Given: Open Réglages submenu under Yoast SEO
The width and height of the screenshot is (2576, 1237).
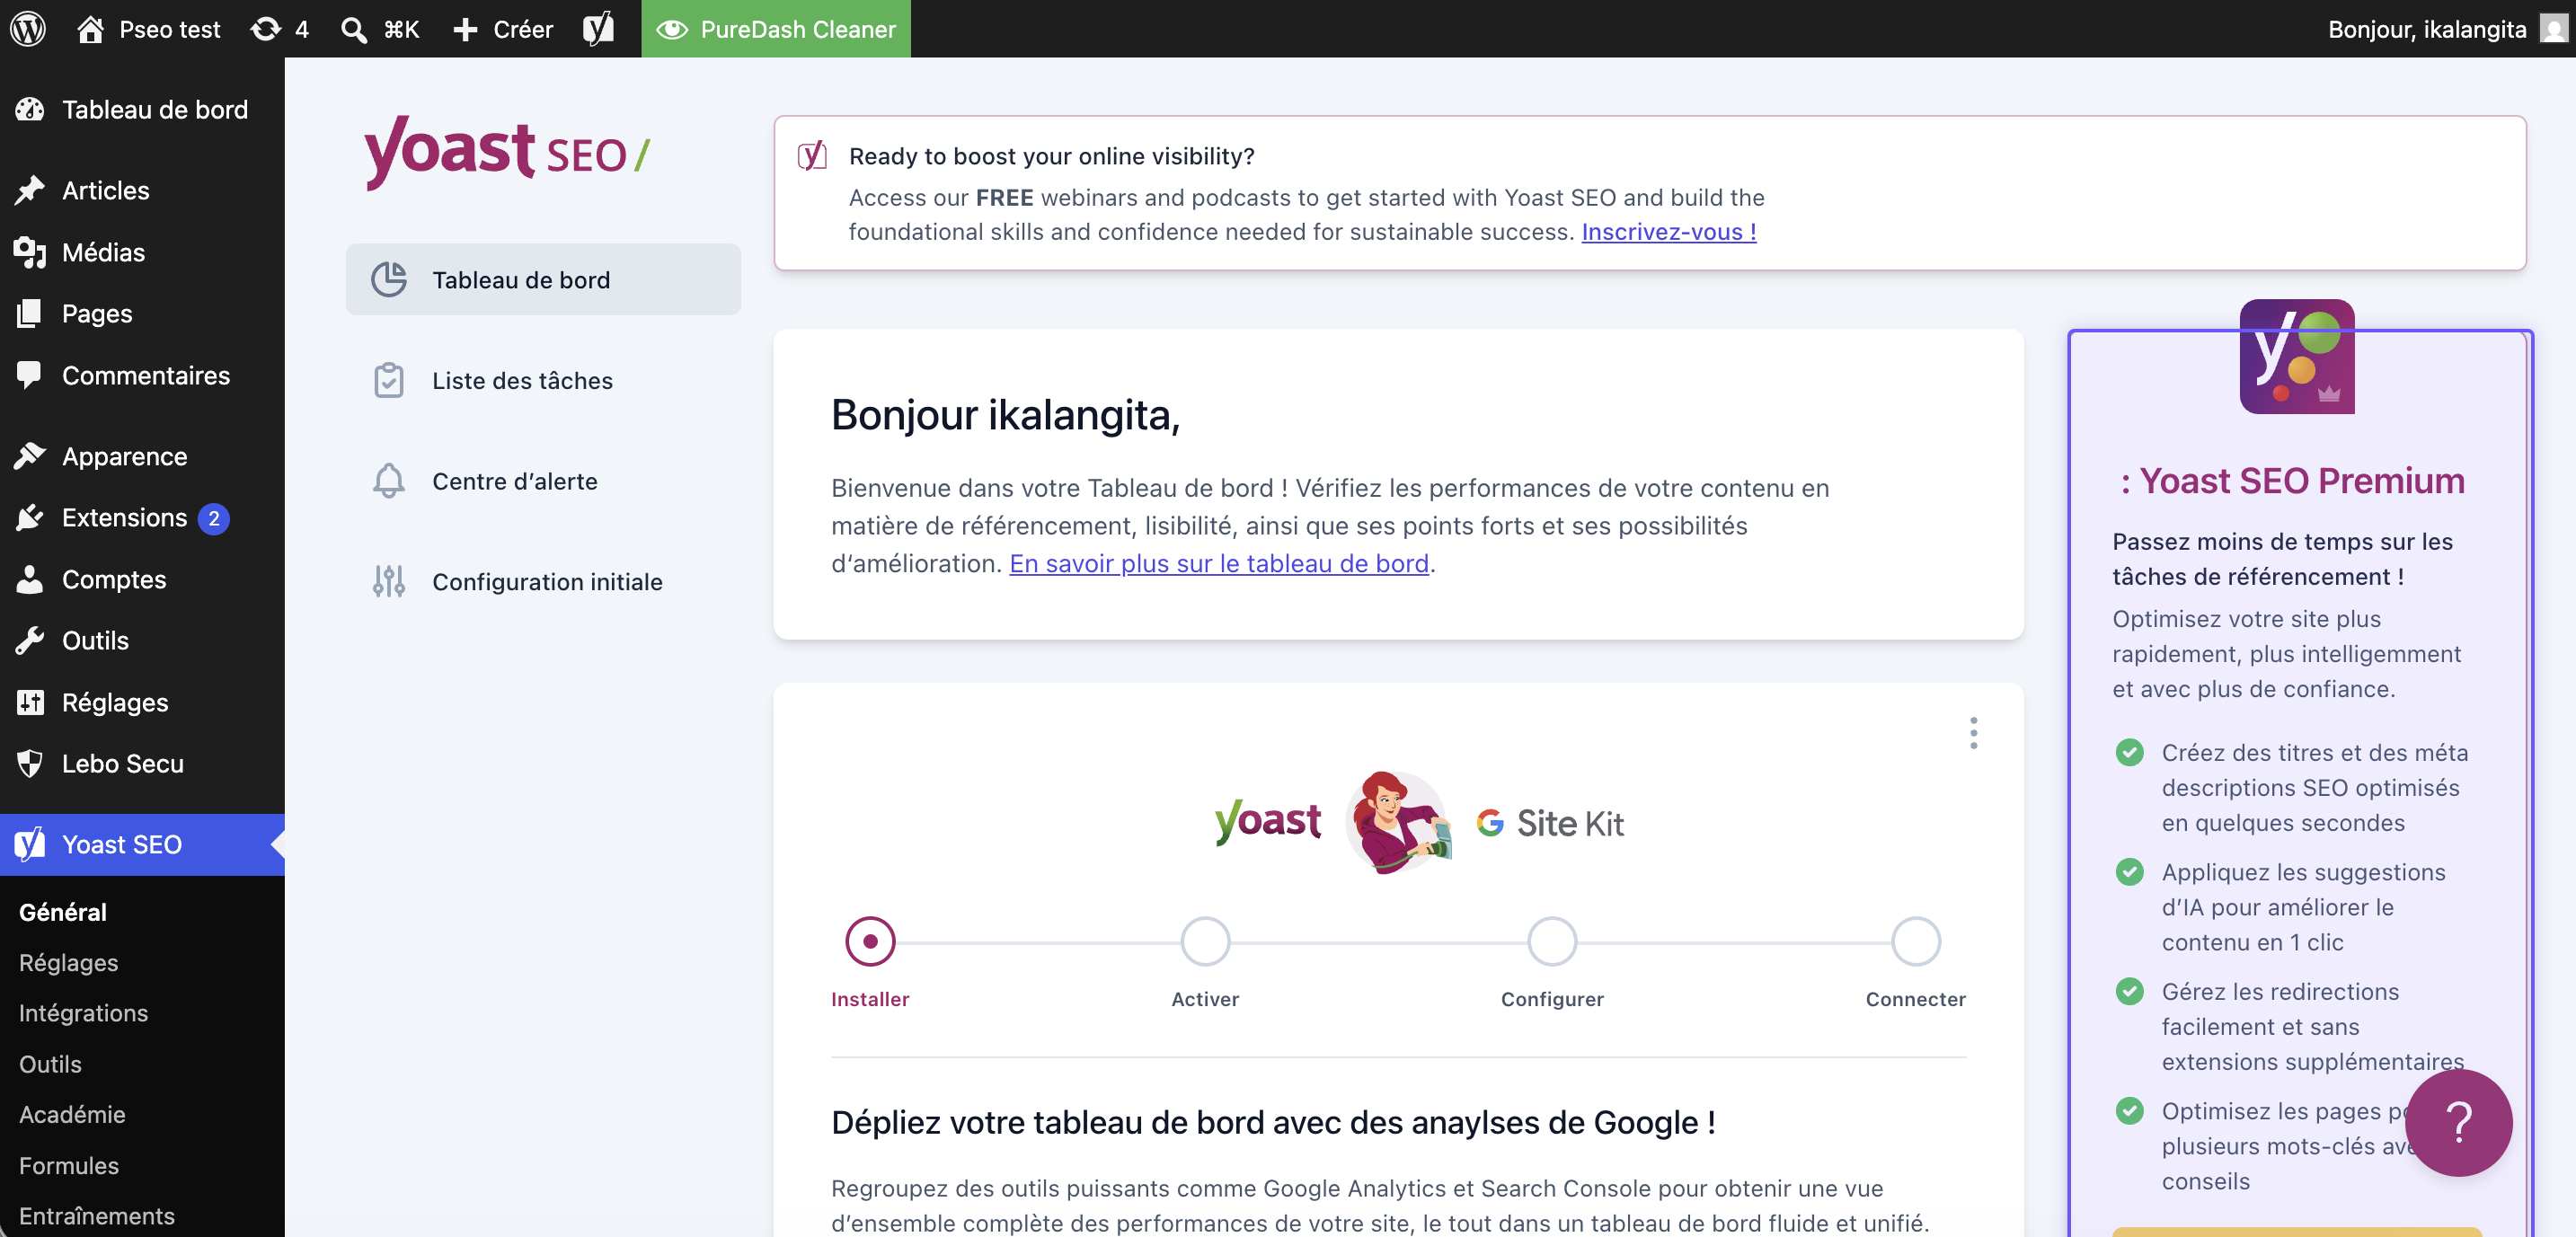Looking at the screenshot, I should pyautogui.click(x=68, y=962).
